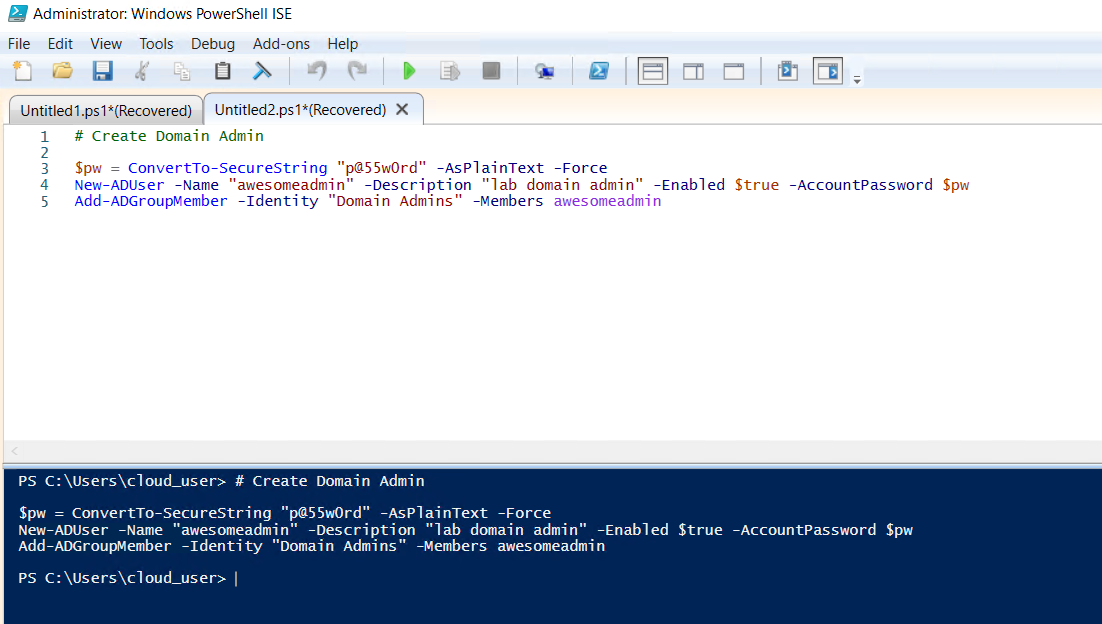1102x624 pixels.
Task: Click the script pane horizontal scrollbar left arrow
Action: (14, 451)
